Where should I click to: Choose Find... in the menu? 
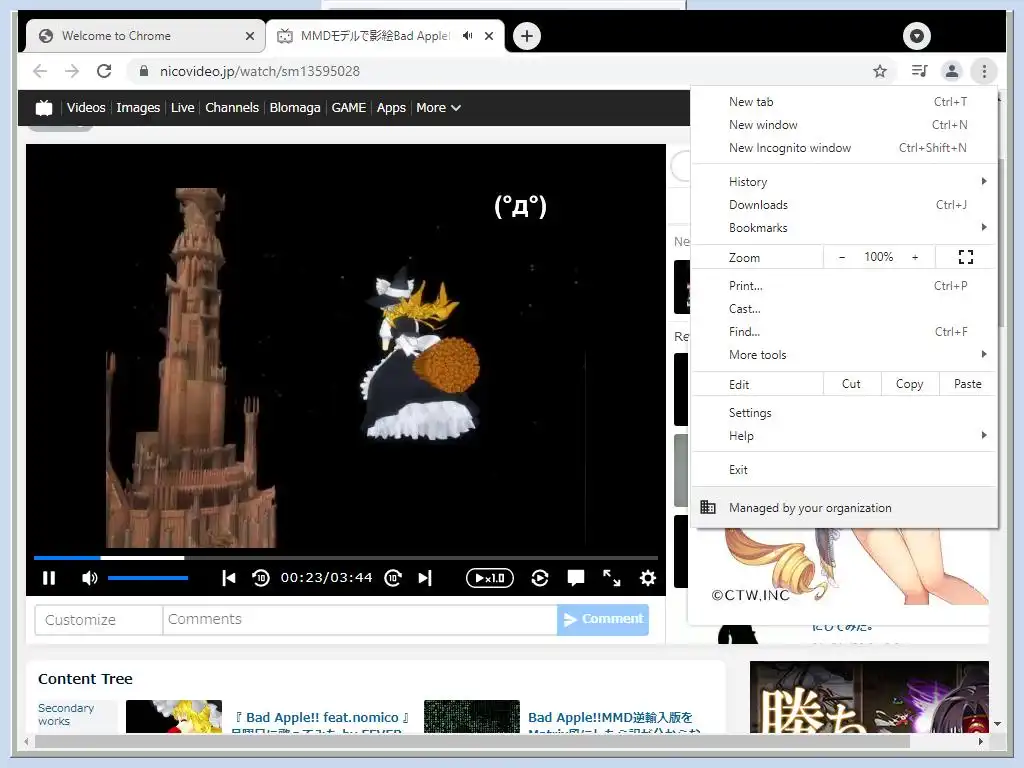click(x=843, y=332)
